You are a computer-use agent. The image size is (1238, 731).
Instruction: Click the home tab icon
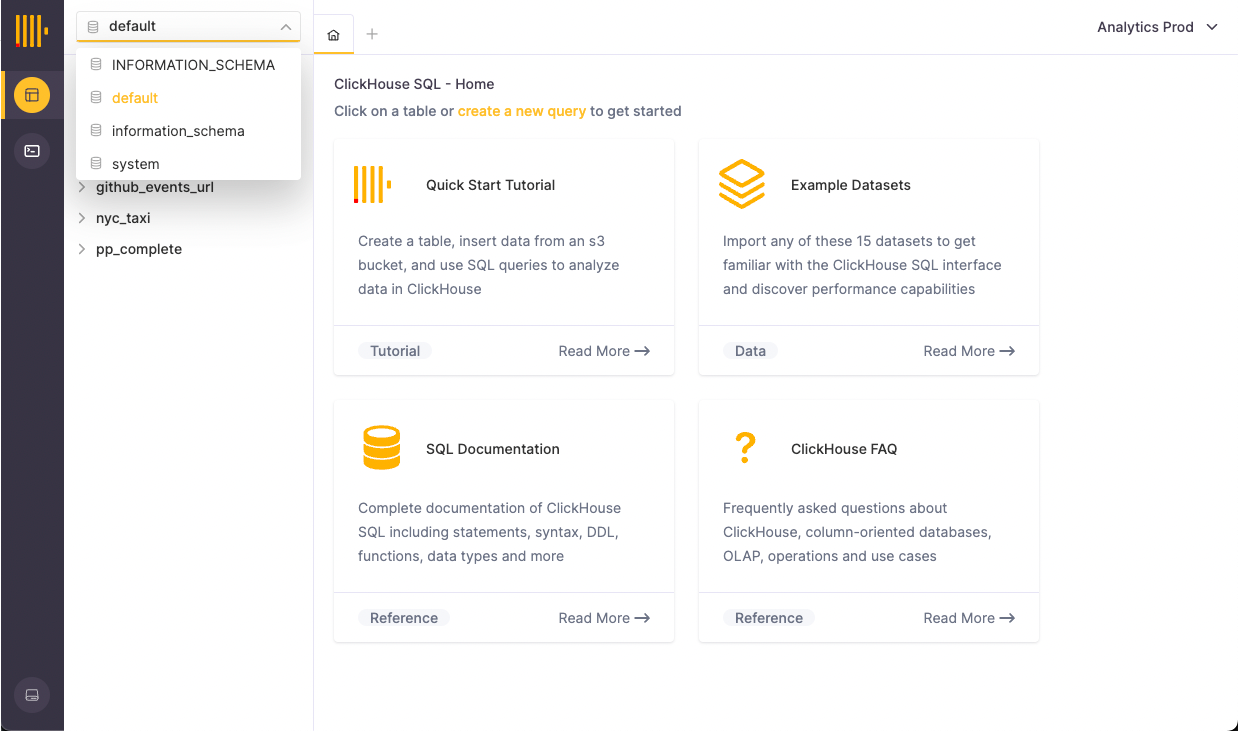pos(334,35)
